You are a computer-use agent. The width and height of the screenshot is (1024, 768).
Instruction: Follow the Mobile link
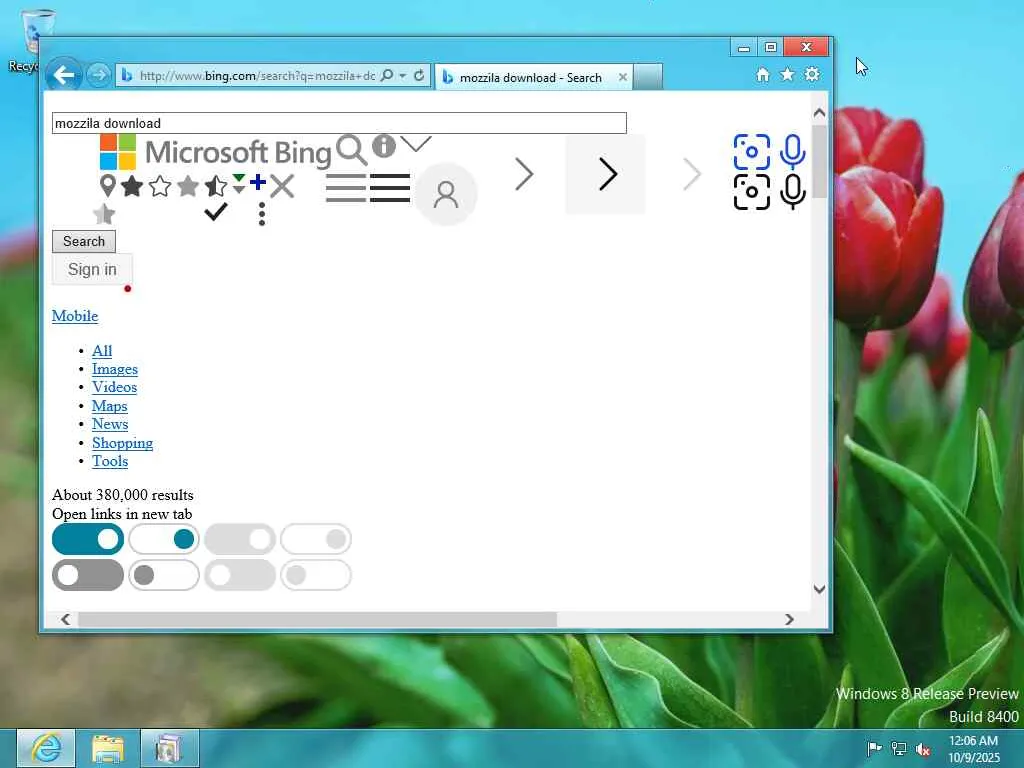point(75,316)
